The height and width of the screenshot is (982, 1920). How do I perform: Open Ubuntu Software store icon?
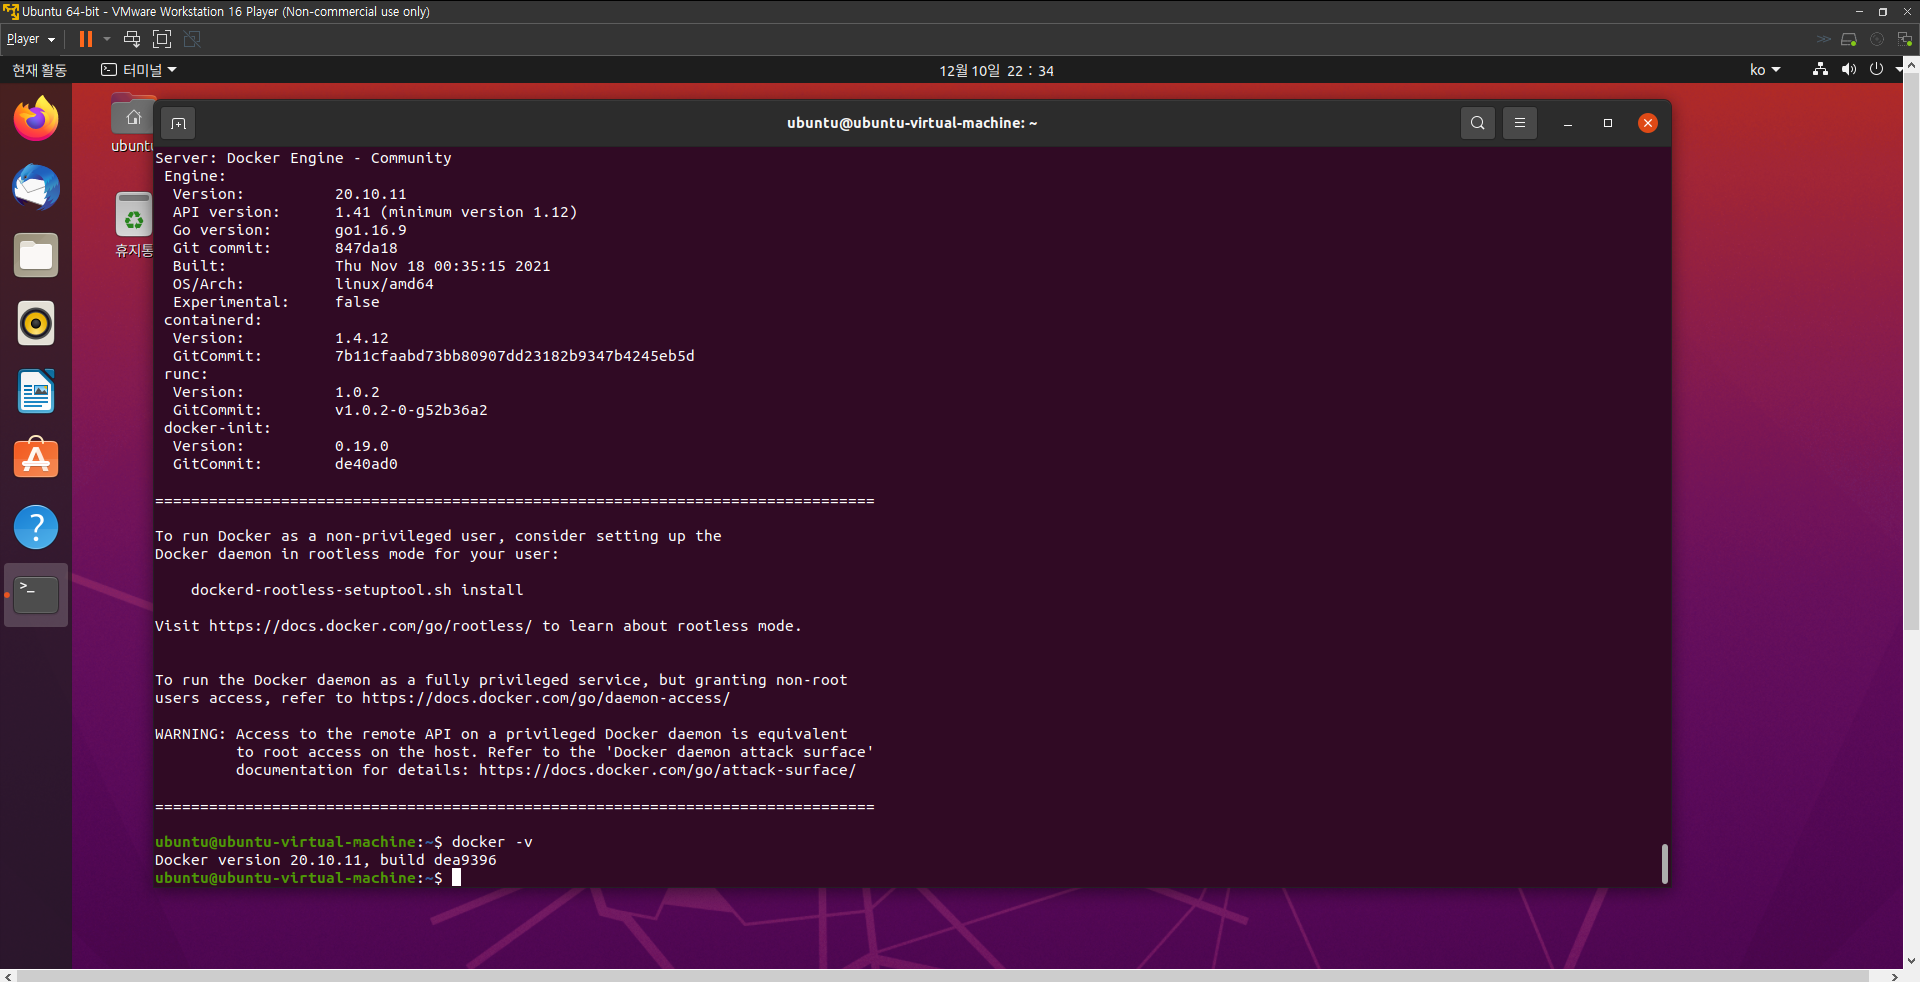(x=36, y=459)
